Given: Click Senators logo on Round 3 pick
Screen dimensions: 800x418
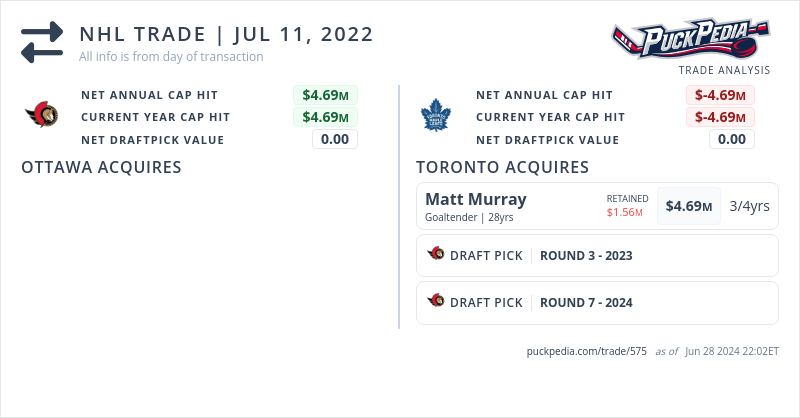Looking at the screenshot, I should click(x=436, y=255).
